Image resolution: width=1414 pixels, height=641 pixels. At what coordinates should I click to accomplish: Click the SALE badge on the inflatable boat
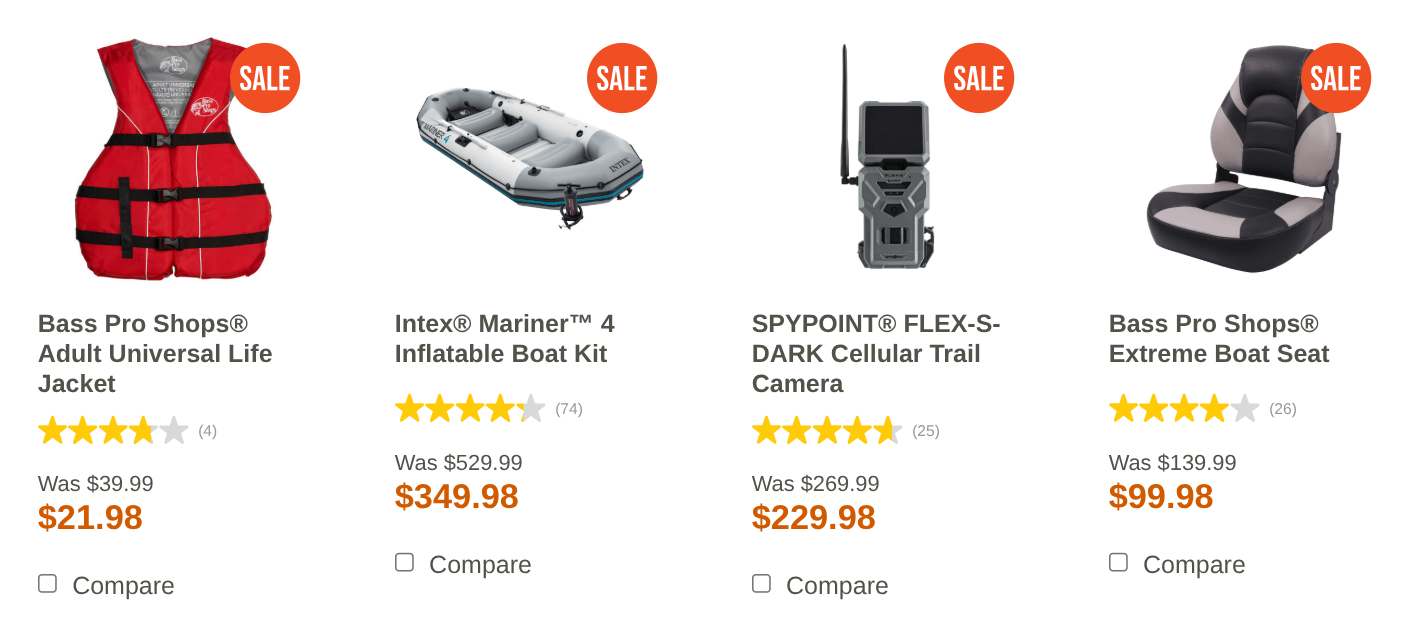621,77
